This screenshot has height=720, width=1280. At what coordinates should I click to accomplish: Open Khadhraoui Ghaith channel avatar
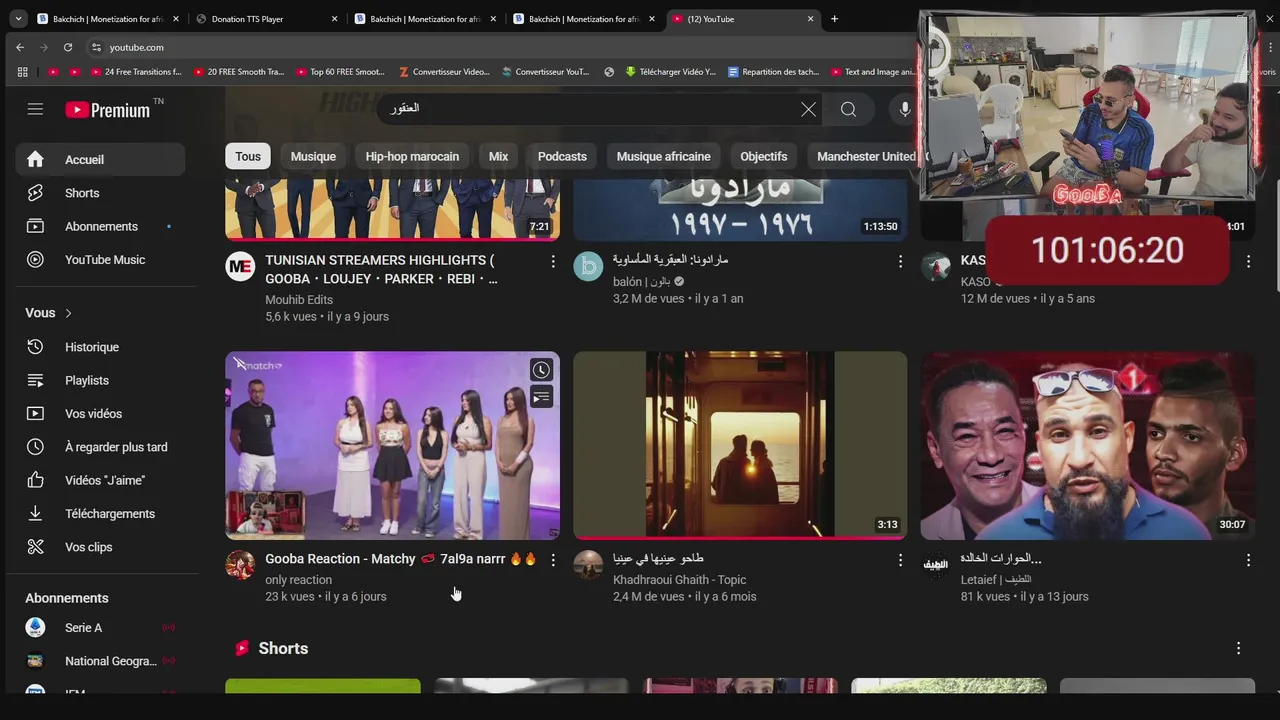point(588,565)
